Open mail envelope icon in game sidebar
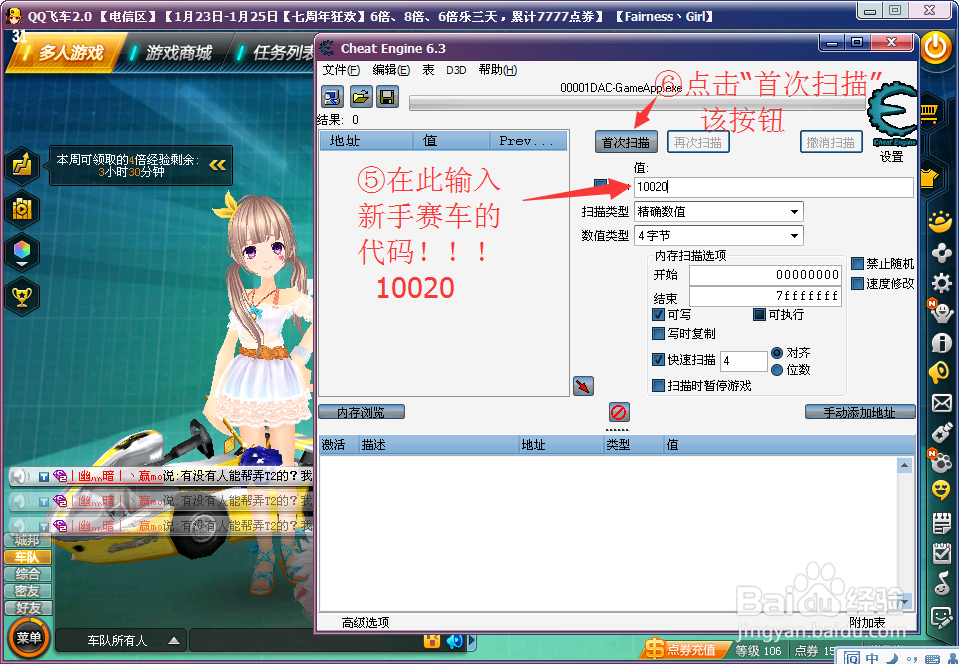Screen dimensions: 959x664 click(941, 403)
